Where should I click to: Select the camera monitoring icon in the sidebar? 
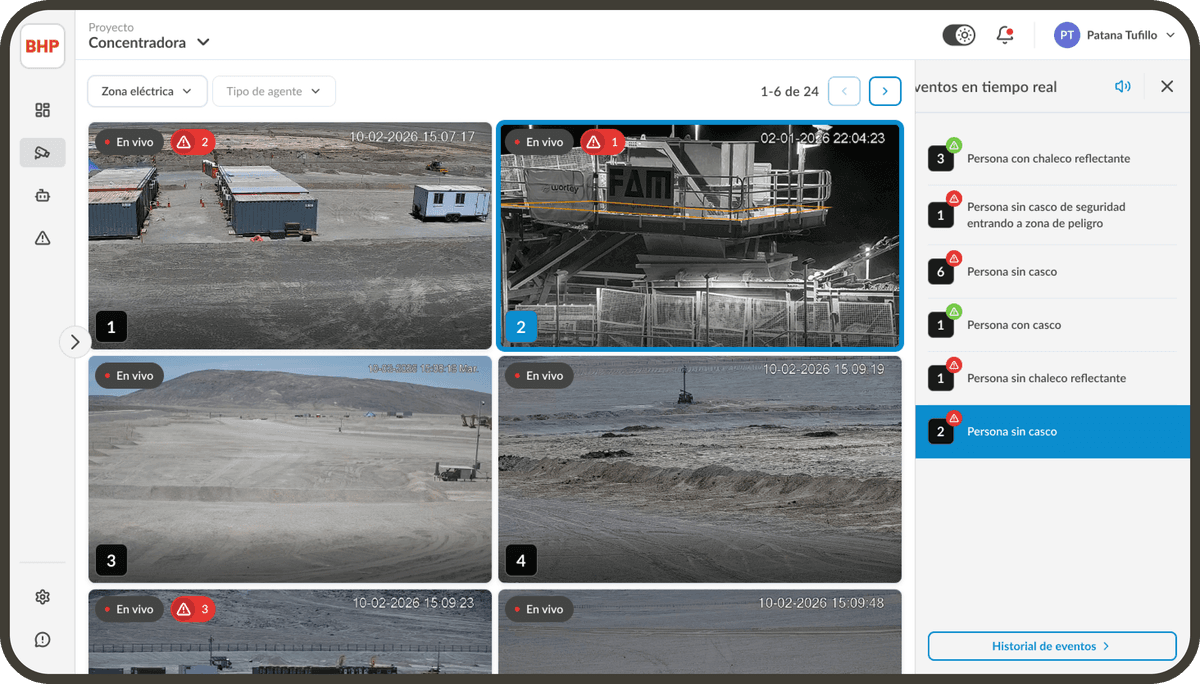coord(42,152)
